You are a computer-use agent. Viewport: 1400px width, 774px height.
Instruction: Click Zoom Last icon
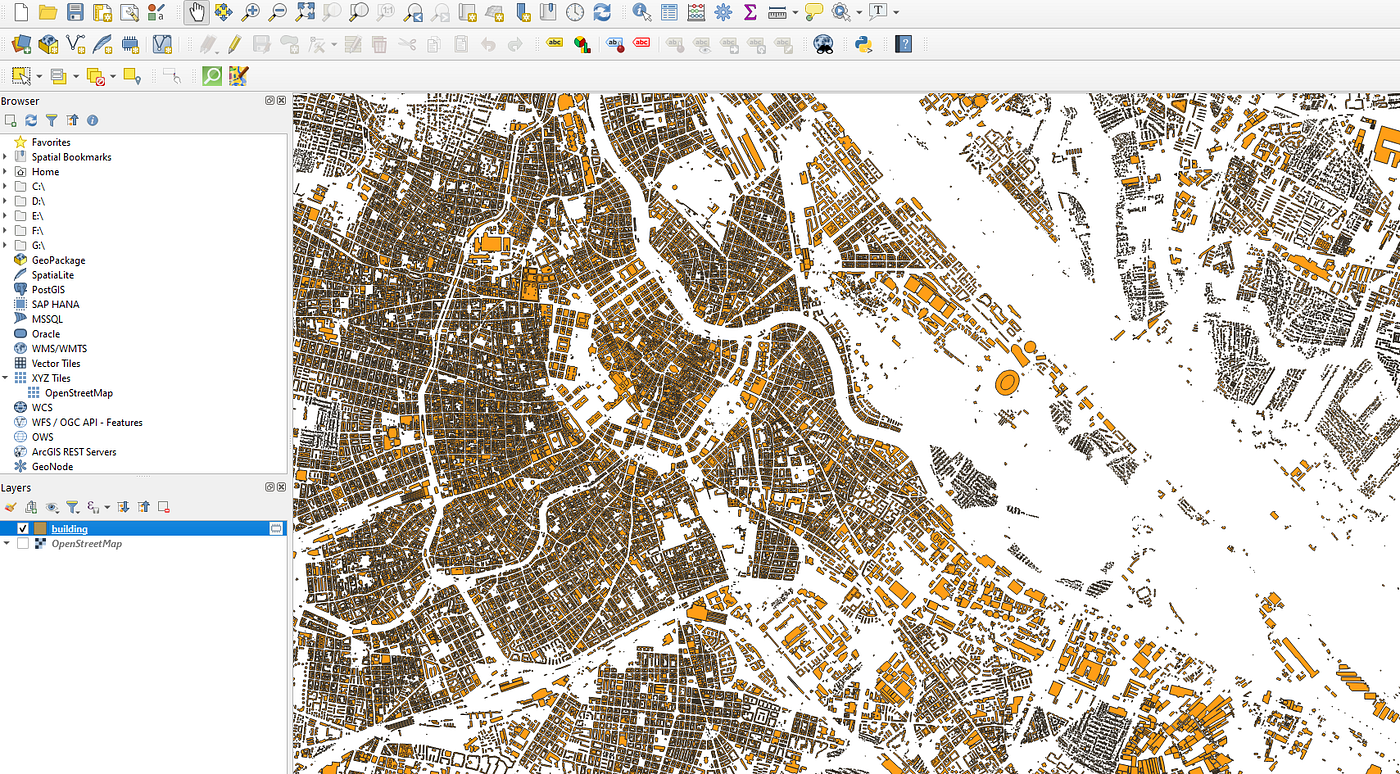pos(412,12)
